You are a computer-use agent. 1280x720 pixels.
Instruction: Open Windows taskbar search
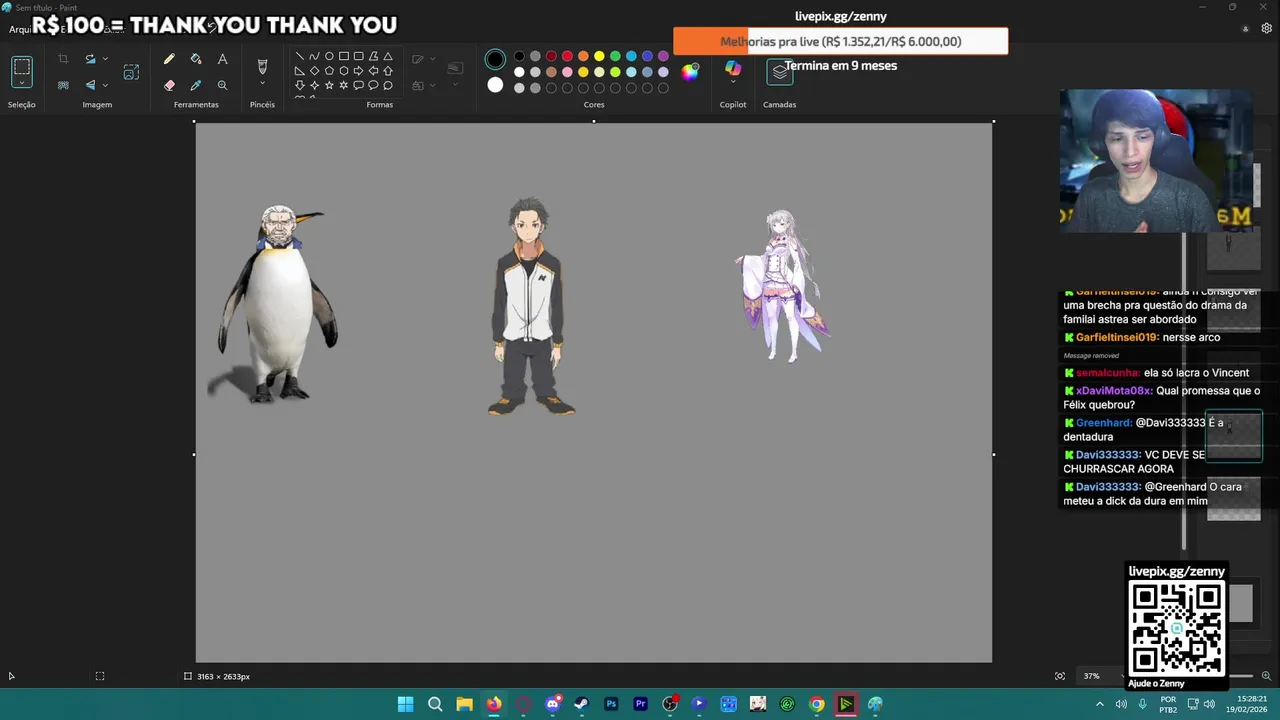point(435,704)
